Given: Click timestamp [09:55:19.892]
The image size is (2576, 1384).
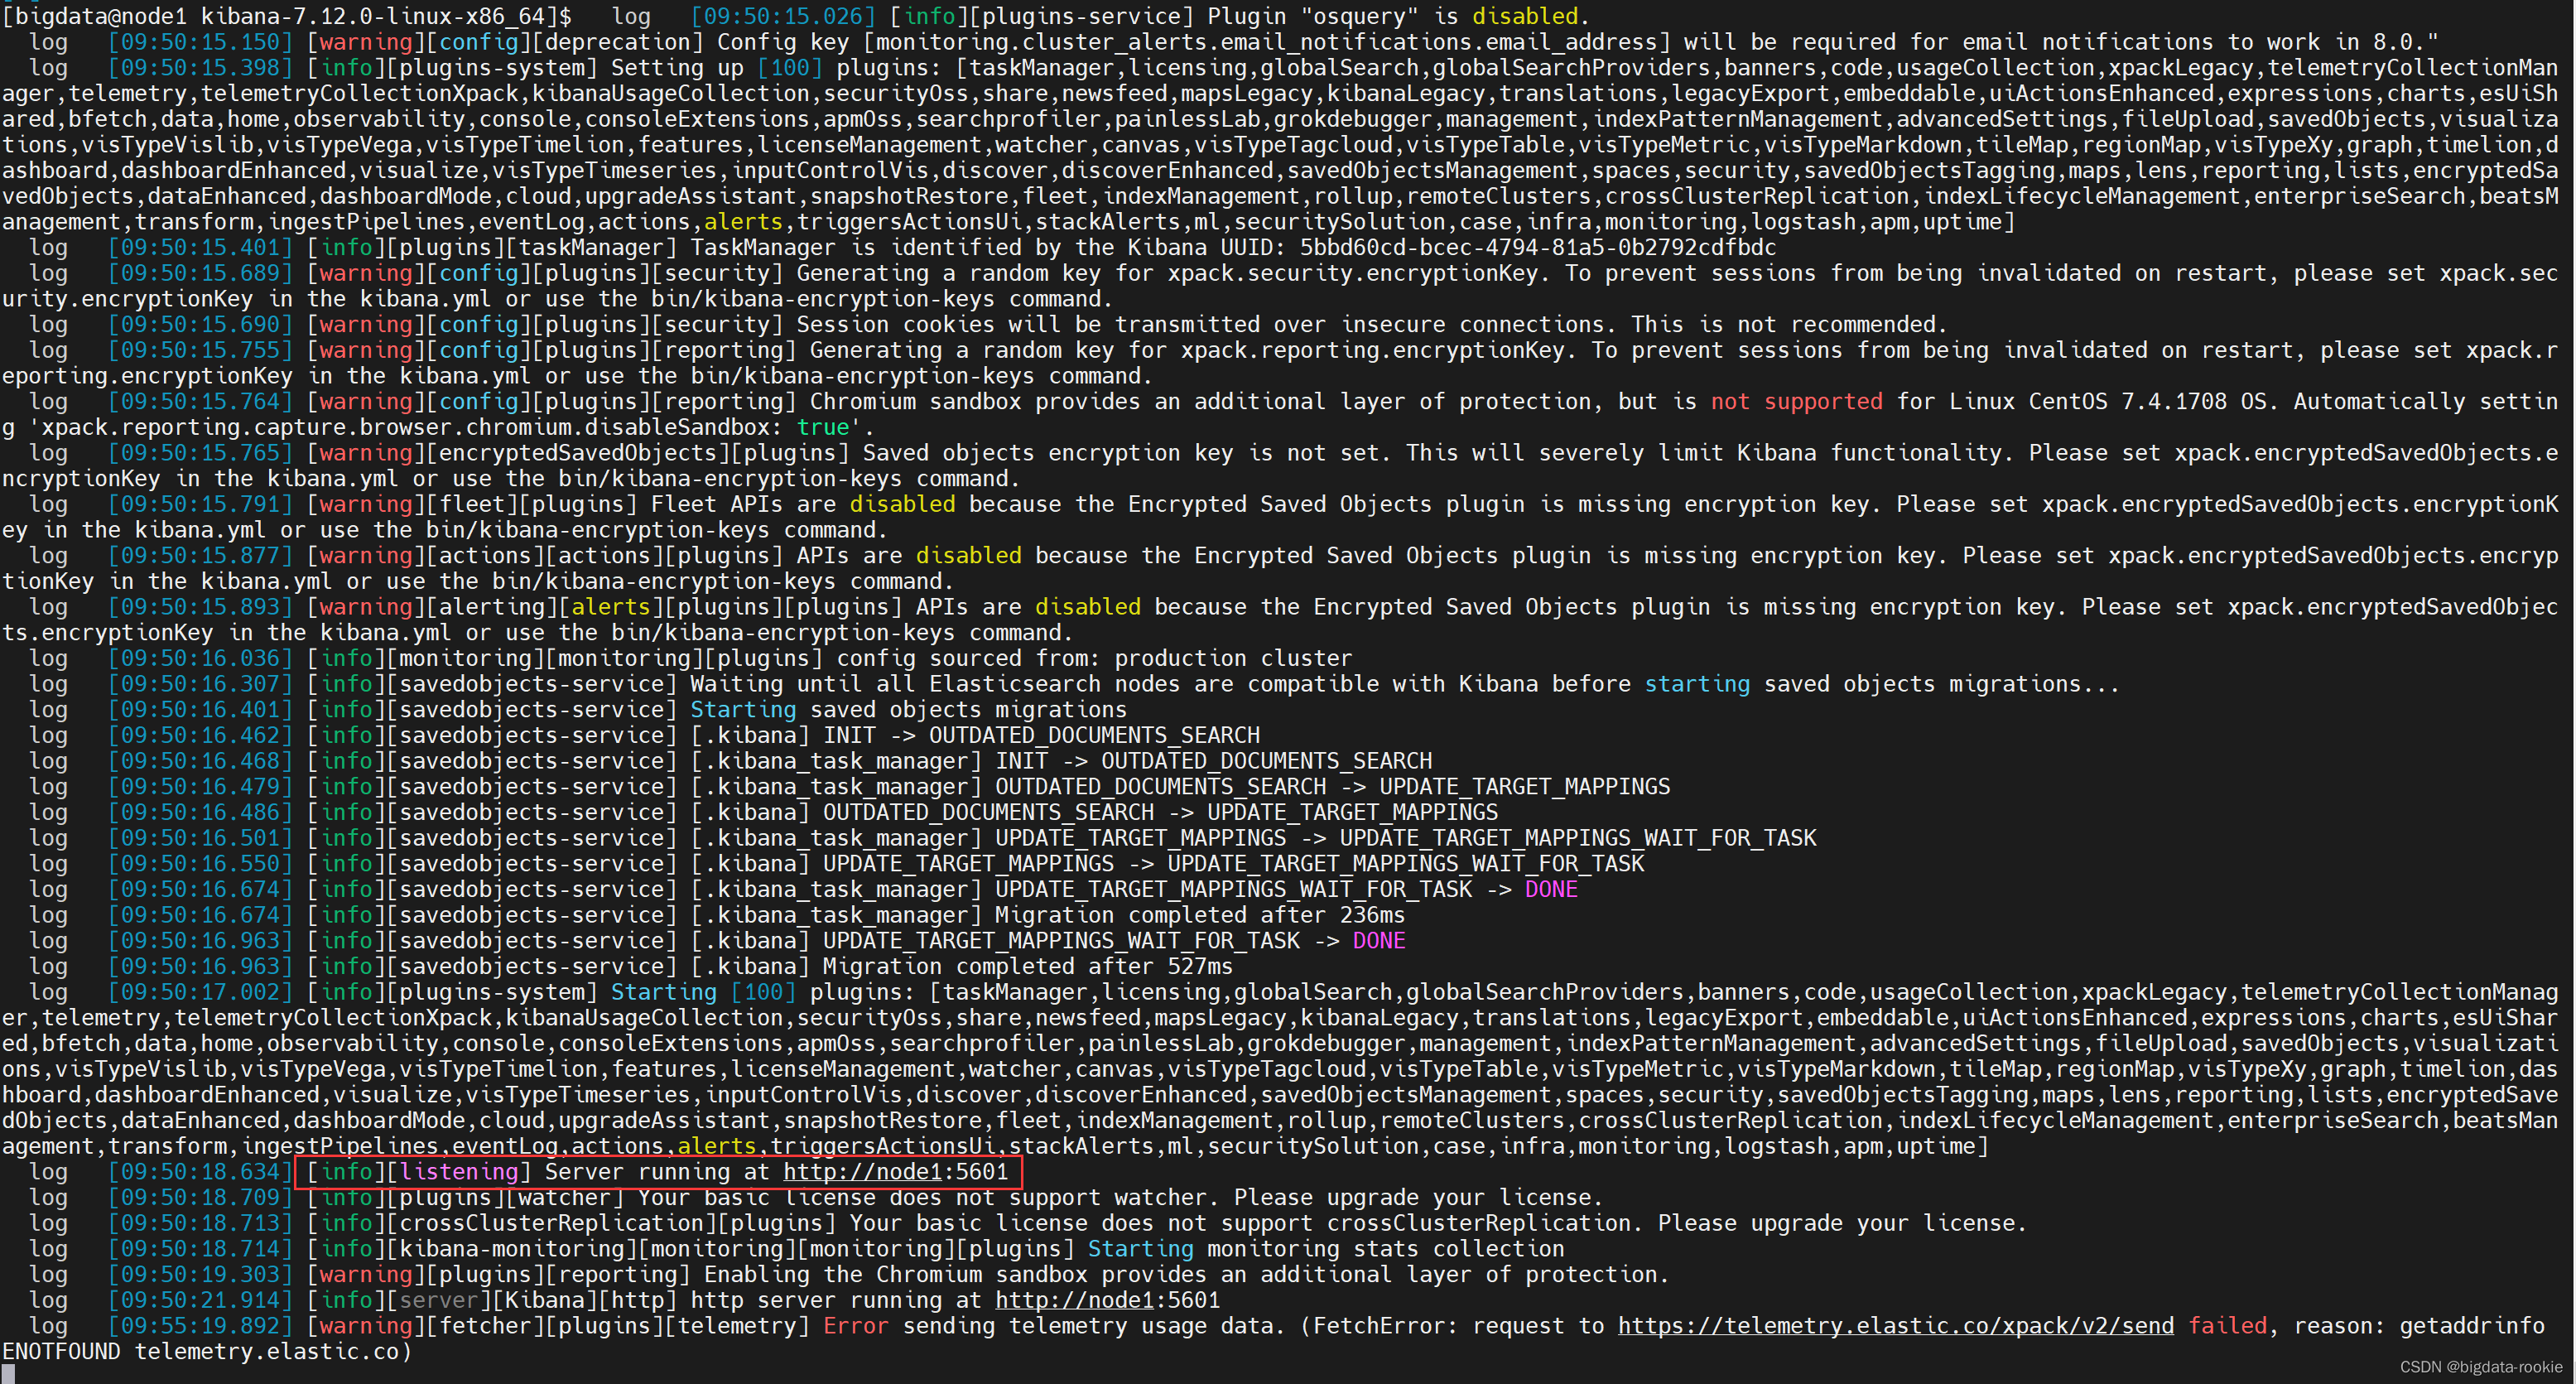Looking at the screenshot, I should pos(200,1325).
